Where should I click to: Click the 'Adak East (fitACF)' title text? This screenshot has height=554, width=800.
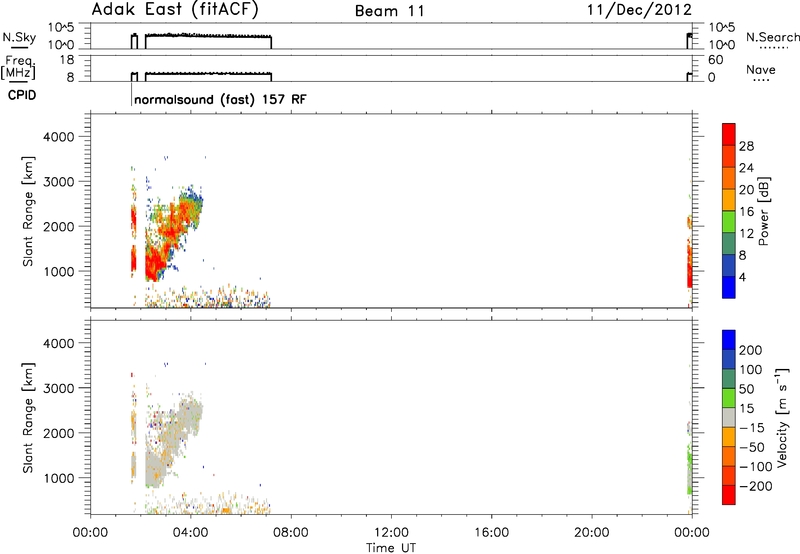[175, 10]
